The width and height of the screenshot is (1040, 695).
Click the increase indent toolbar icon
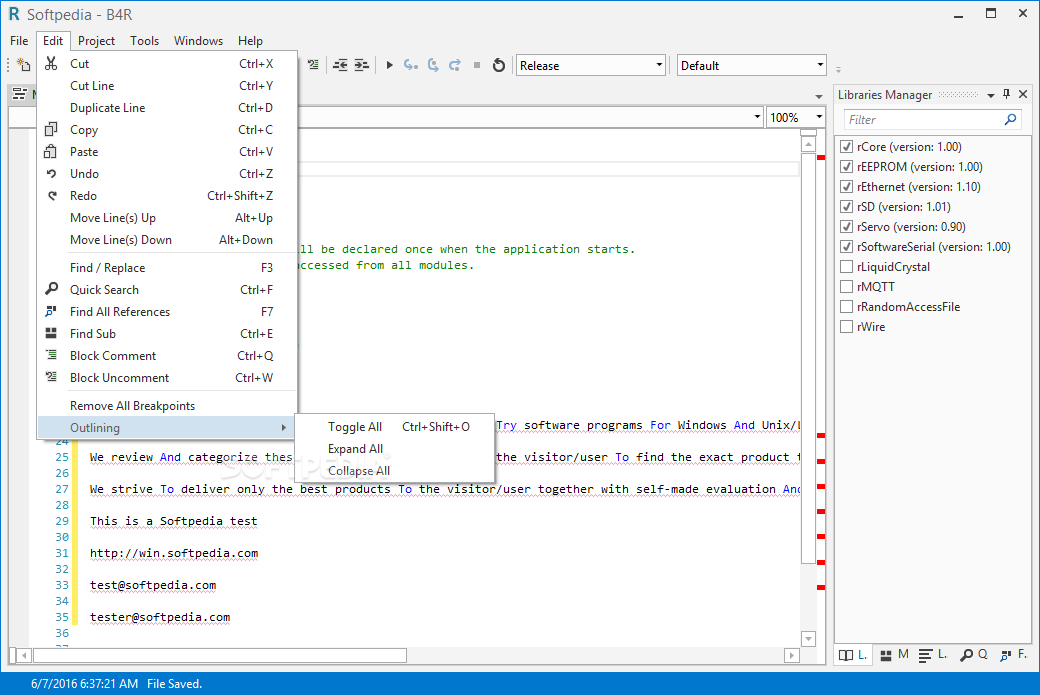pyautogui.click(x=361, y=64)
